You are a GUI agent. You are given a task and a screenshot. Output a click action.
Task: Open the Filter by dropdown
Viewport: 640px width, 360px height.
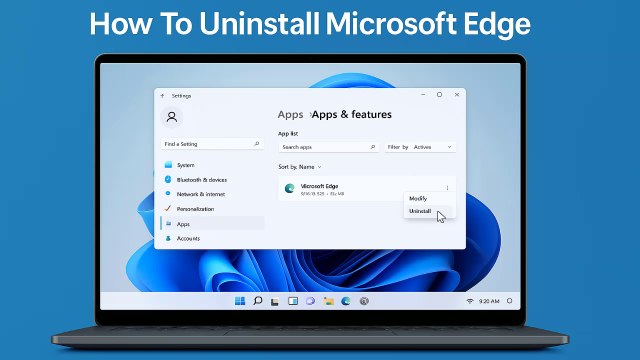[420, 147]
